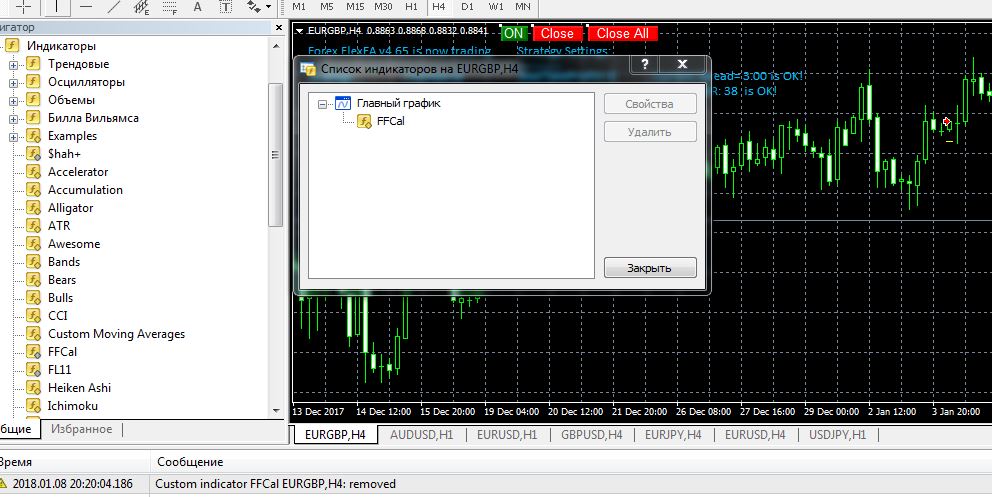The image size is (992, 497).
Task: Collapse the Главный график node
Action: click(323, 104)
